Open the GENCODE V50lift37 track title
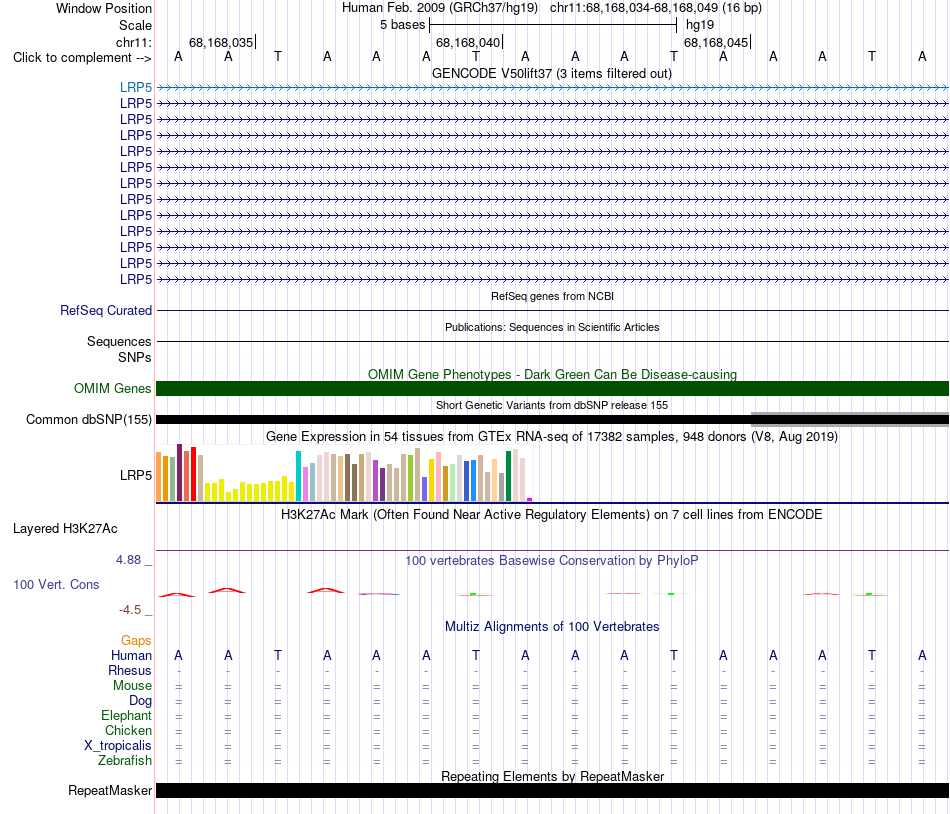The image size is (950, 814). click(x=552, y=73)
